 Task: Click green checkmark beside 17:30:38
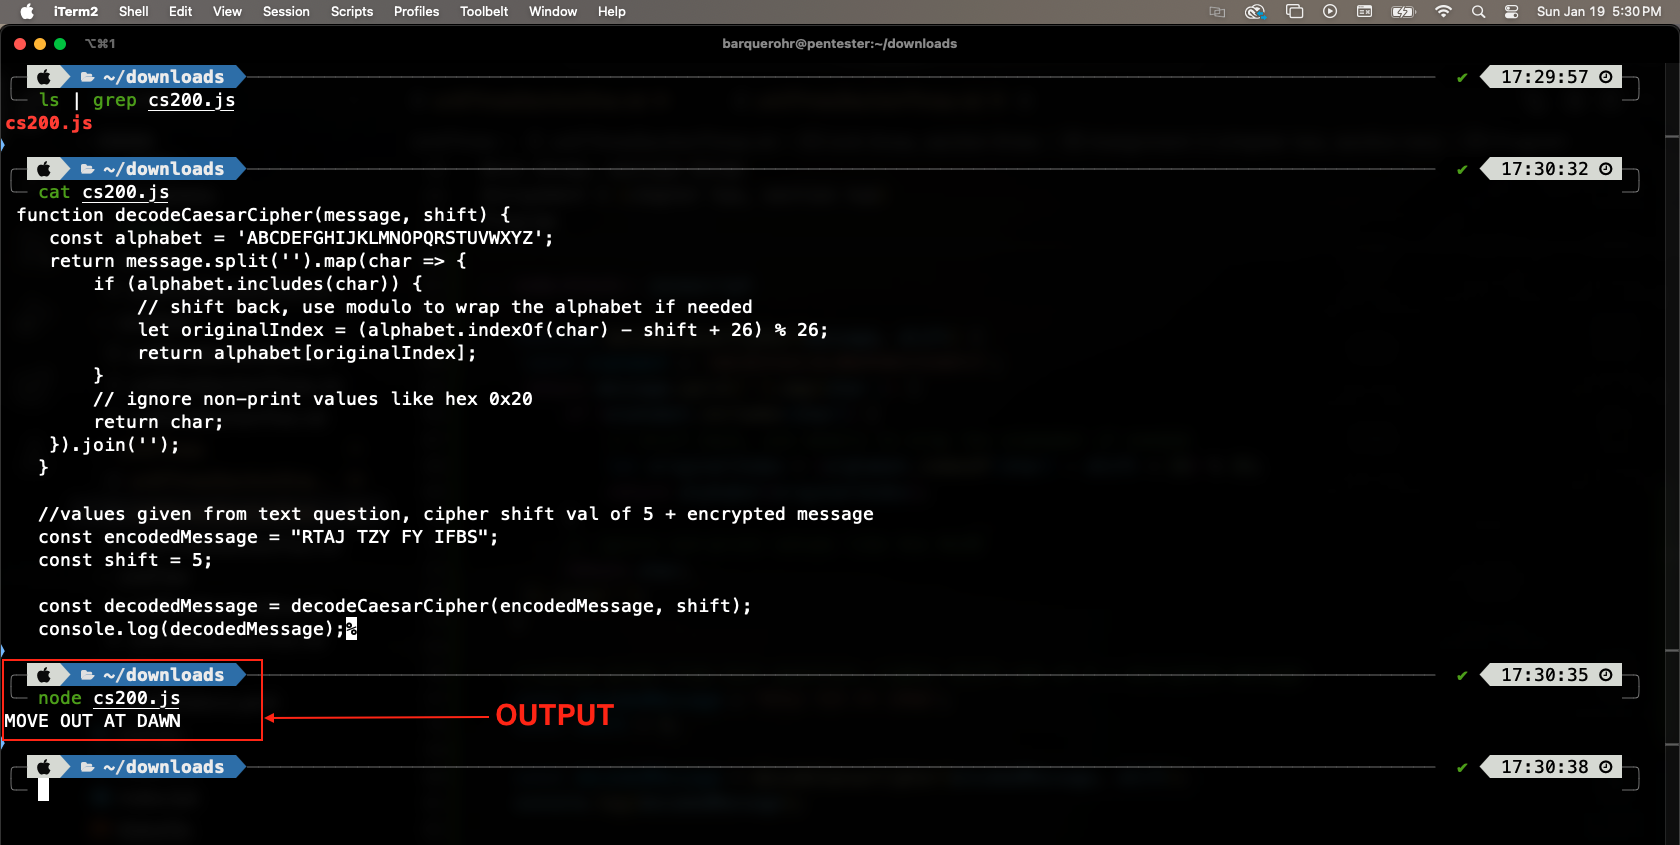[x=1462, y=767]
